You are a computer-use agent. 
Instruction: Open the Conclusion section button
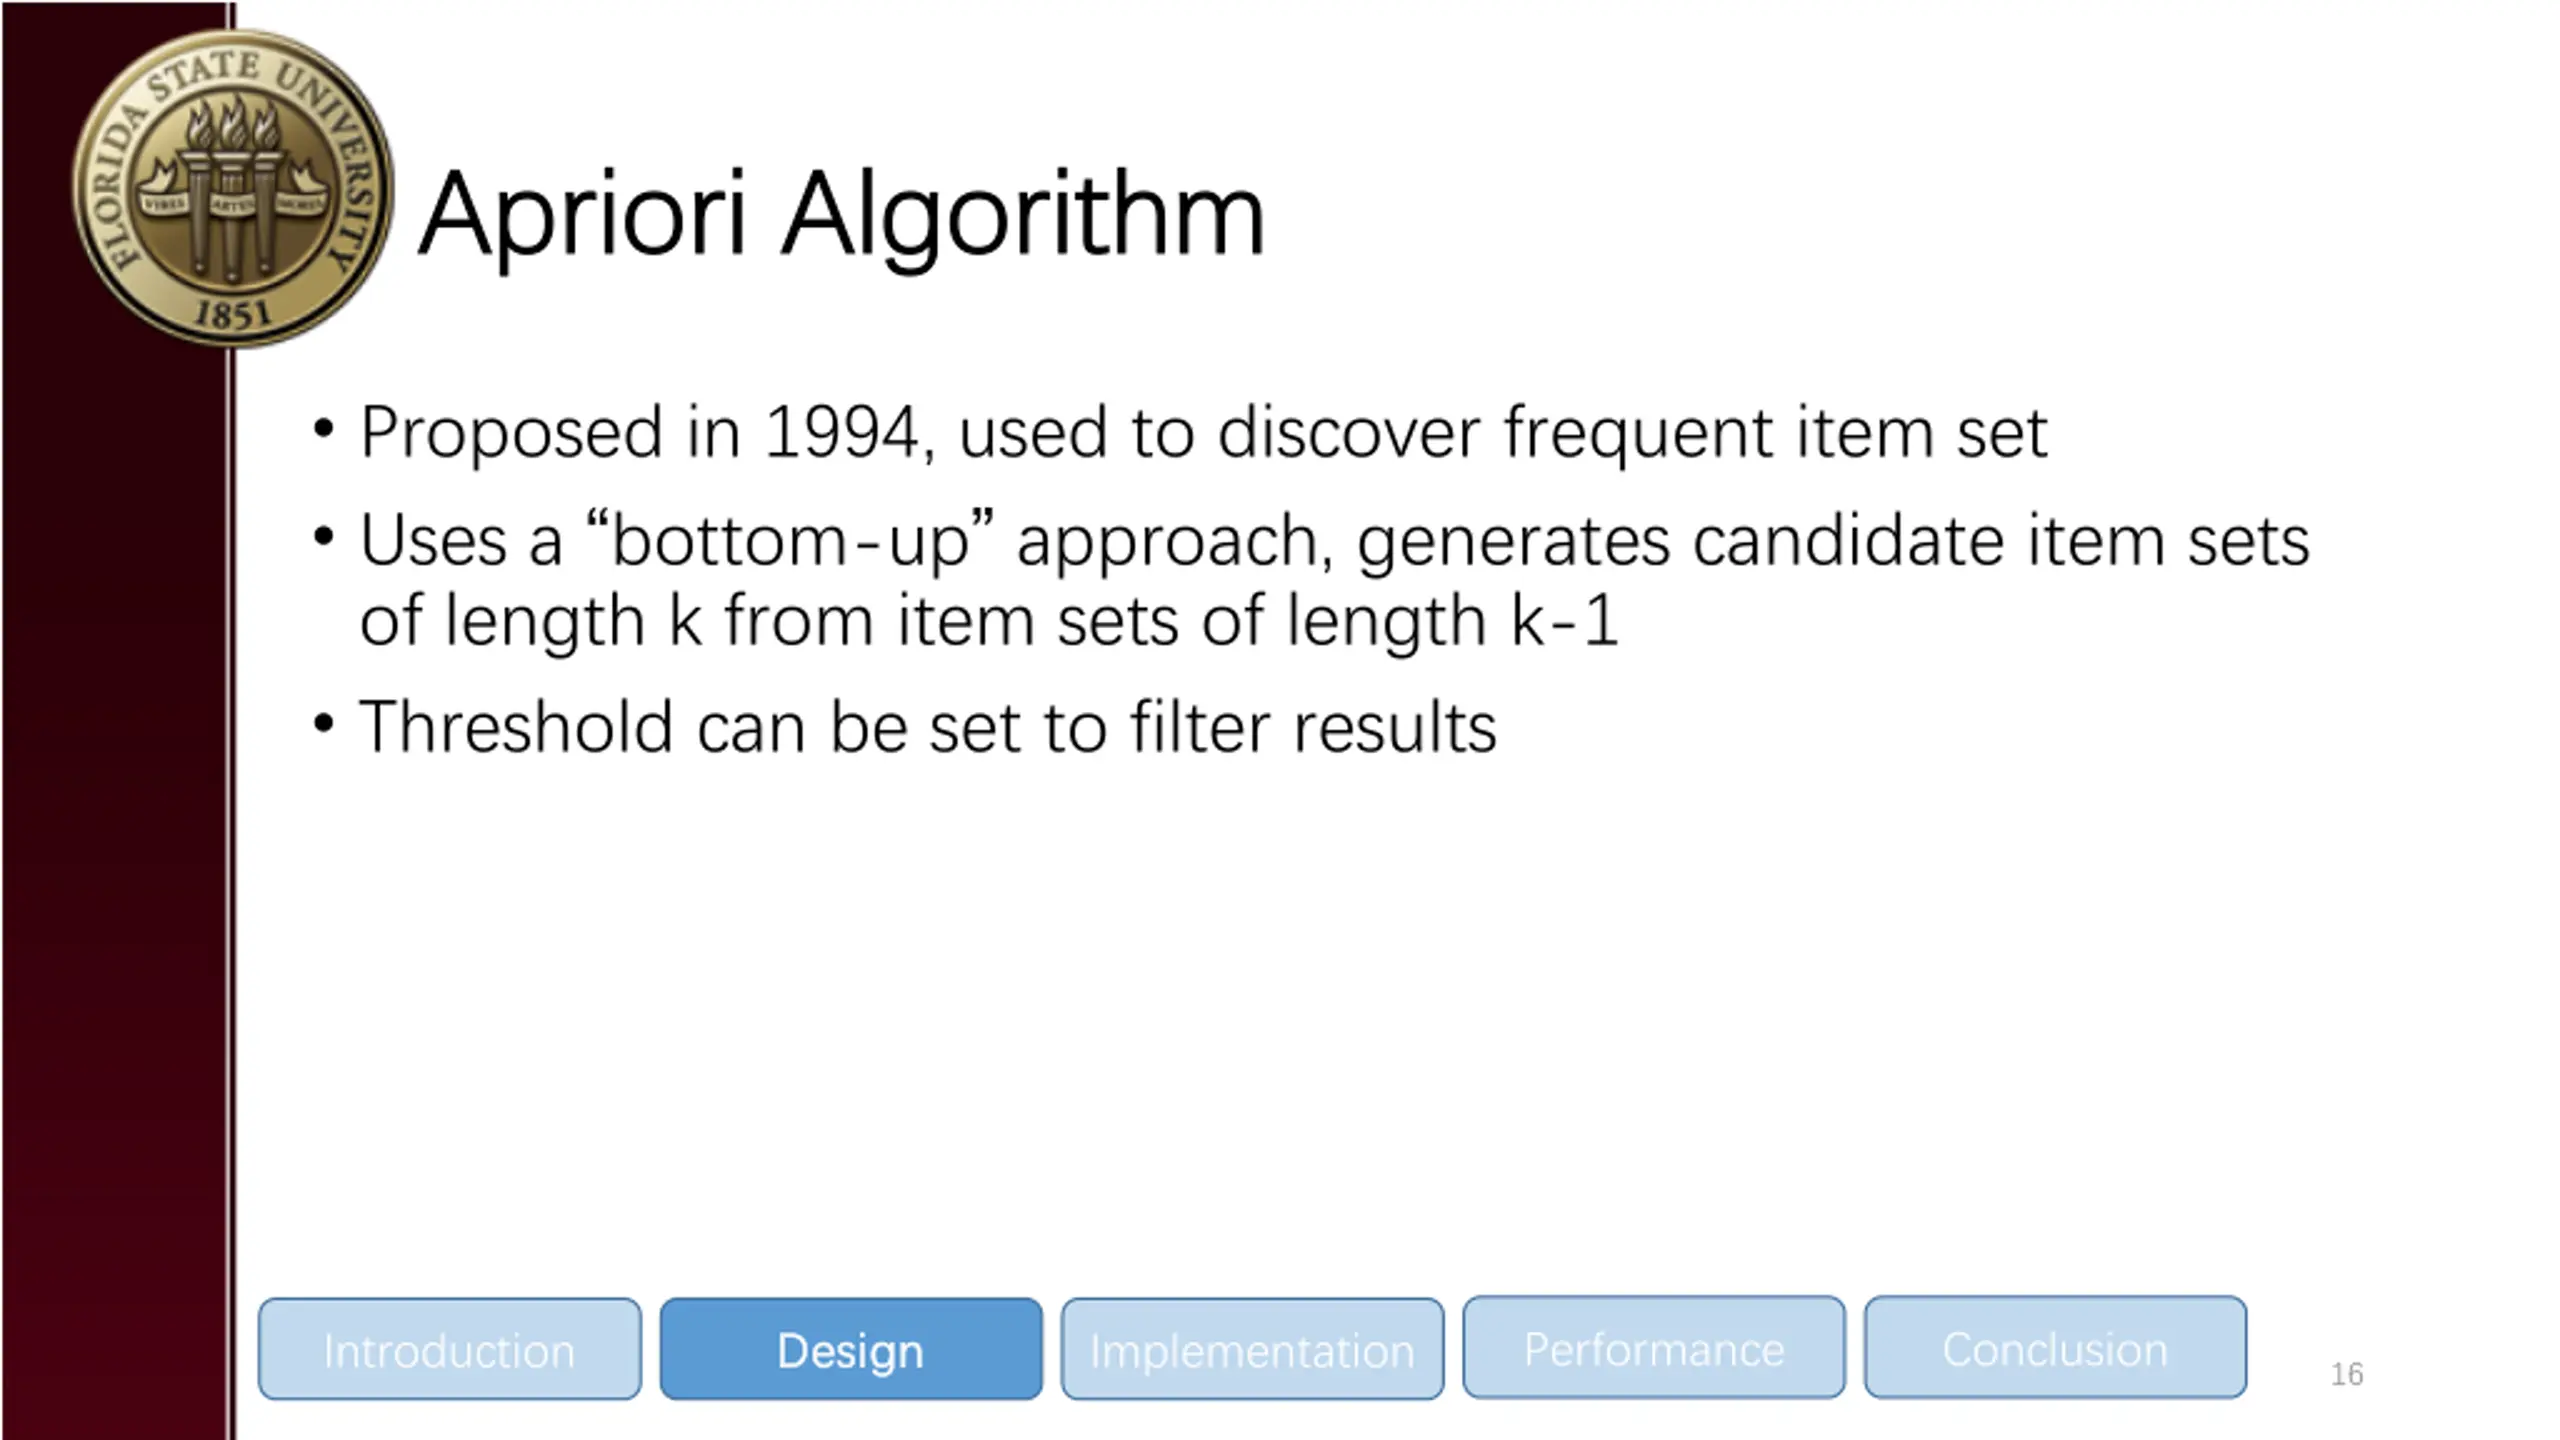click(2055, 1349)
